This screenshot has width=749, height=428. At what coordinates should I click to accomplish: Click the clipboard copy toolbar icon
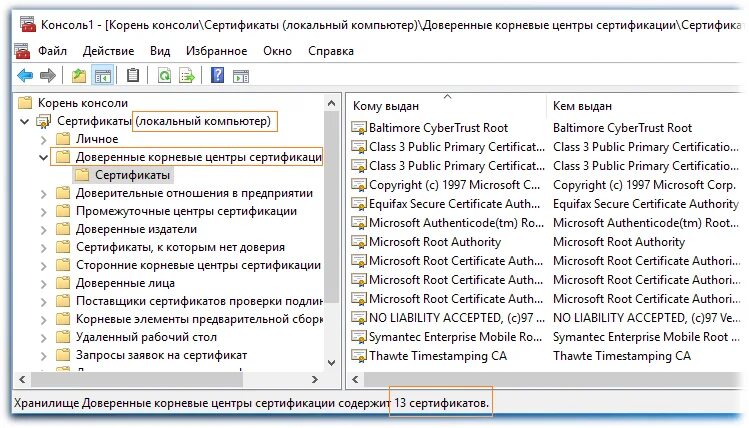133,75
